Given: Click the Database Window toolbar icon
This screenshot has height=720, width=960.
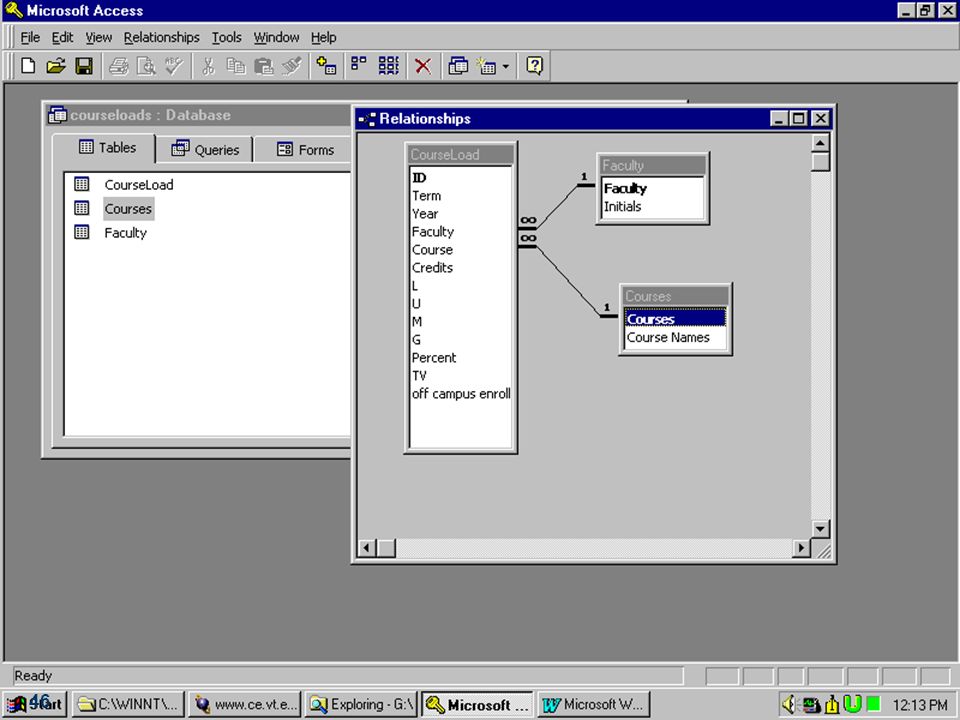Looking at the screenshot, I should [x=457, y=66].
